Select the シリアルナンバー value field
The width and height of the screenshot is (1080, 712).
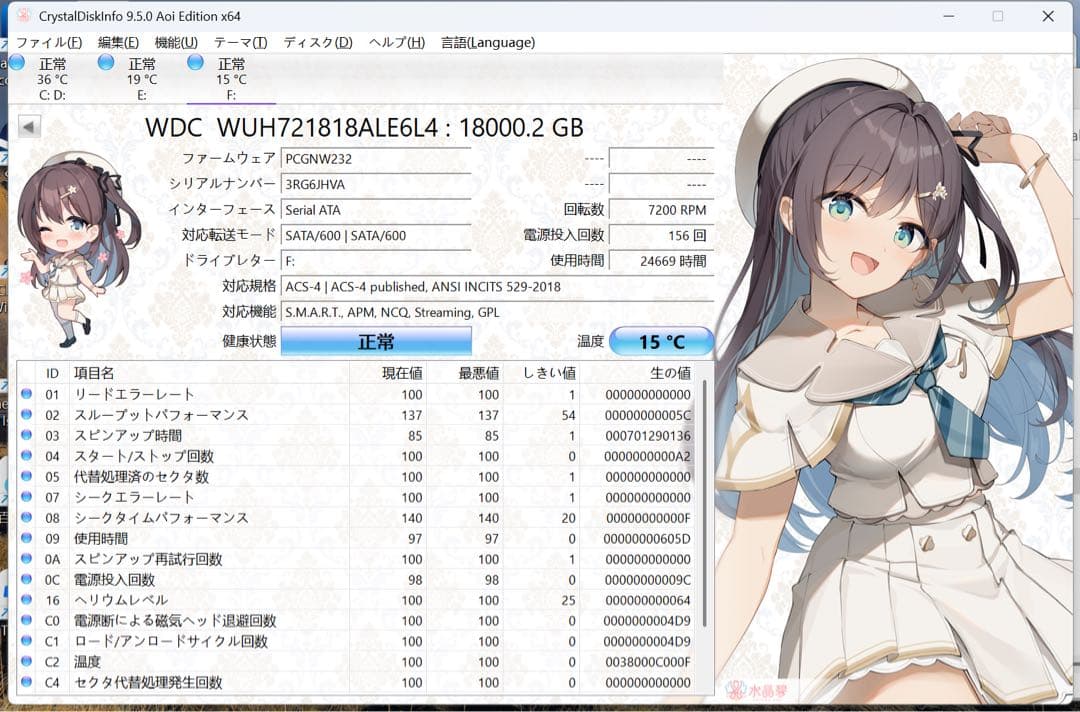click(375, 184)
